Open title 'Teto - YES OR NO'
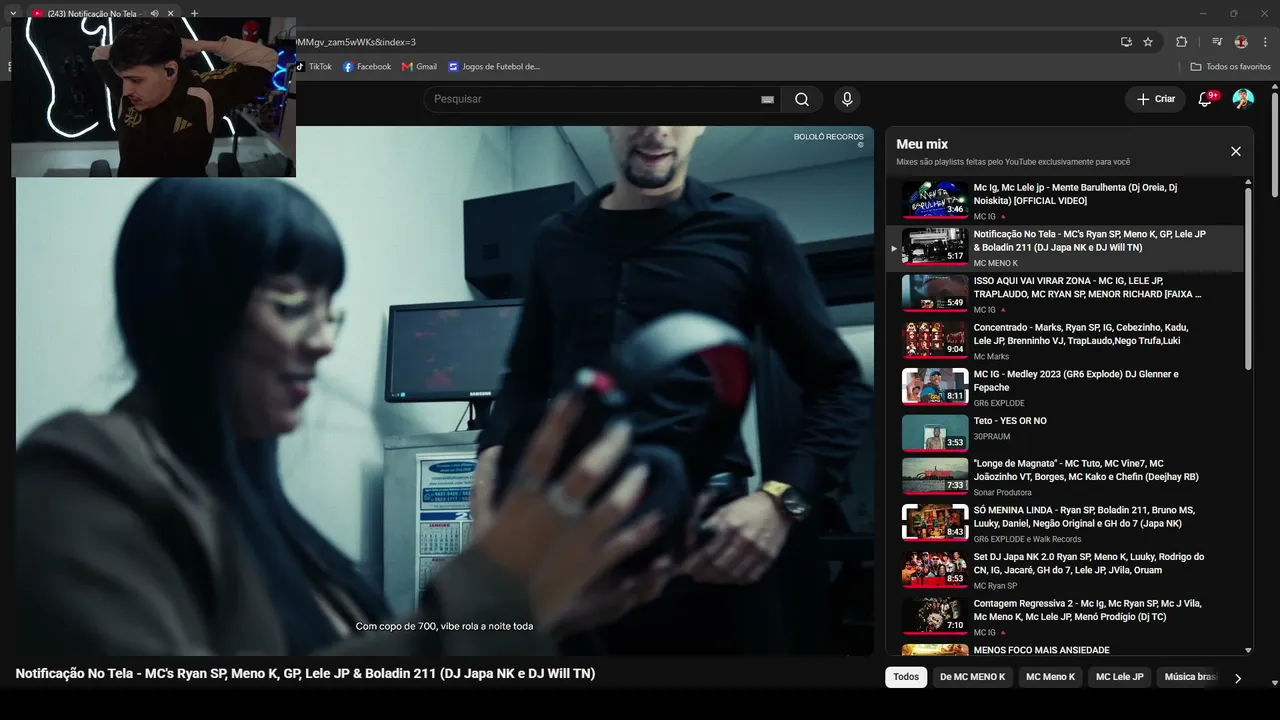1280x720 pixels. point(1010,421)
